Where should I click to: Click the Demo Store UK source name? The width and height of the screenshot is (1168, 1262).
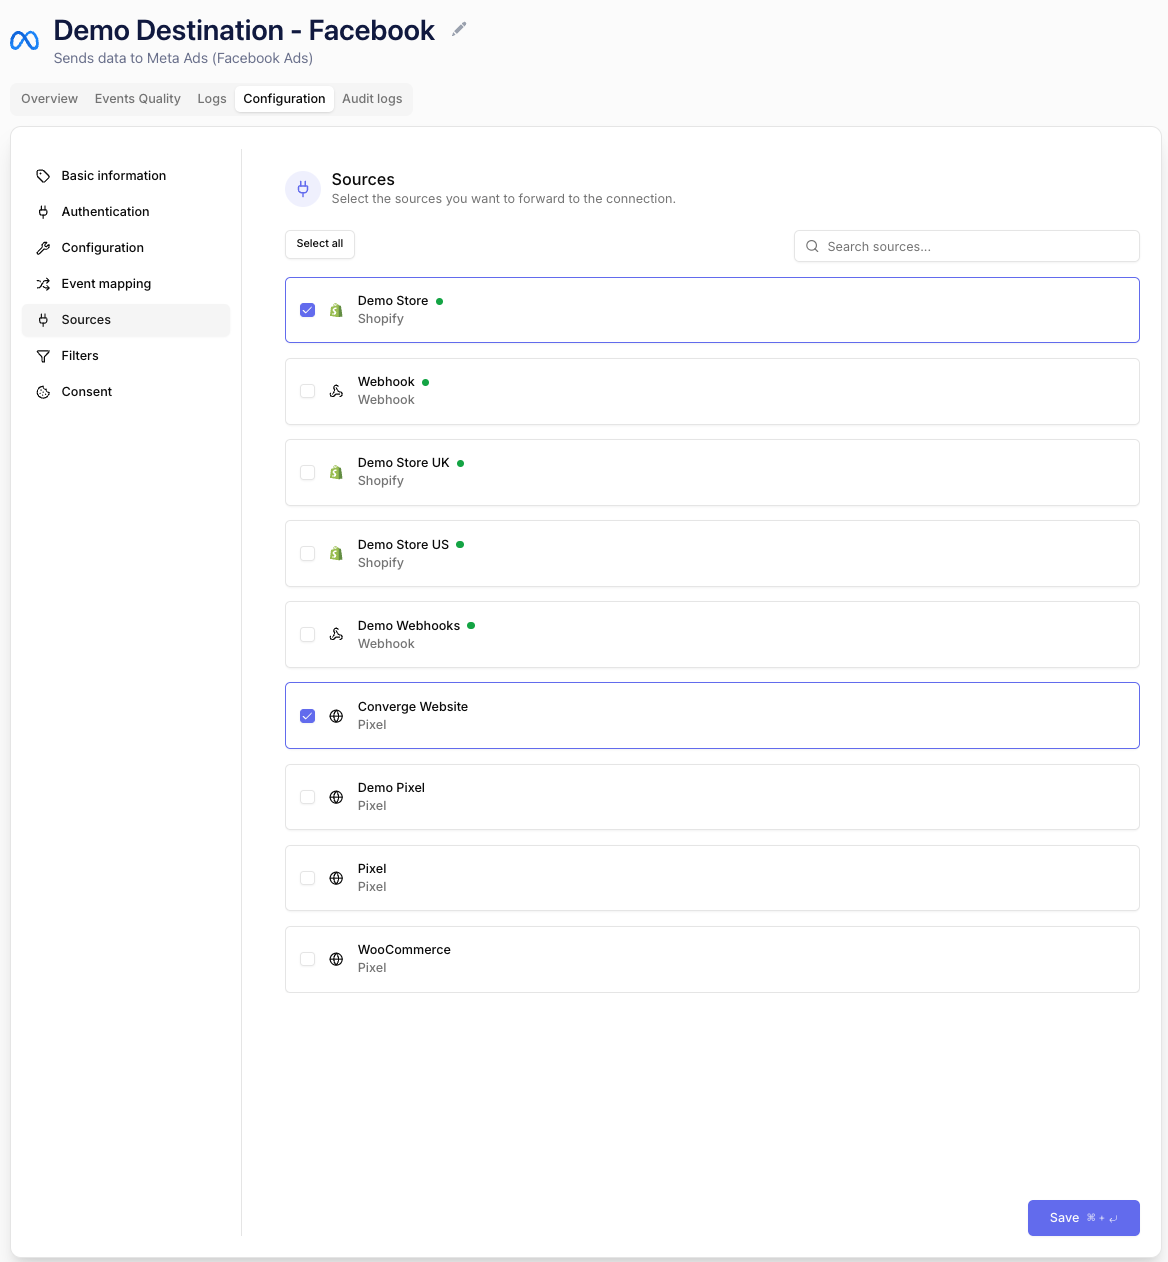tap(404, 463)
